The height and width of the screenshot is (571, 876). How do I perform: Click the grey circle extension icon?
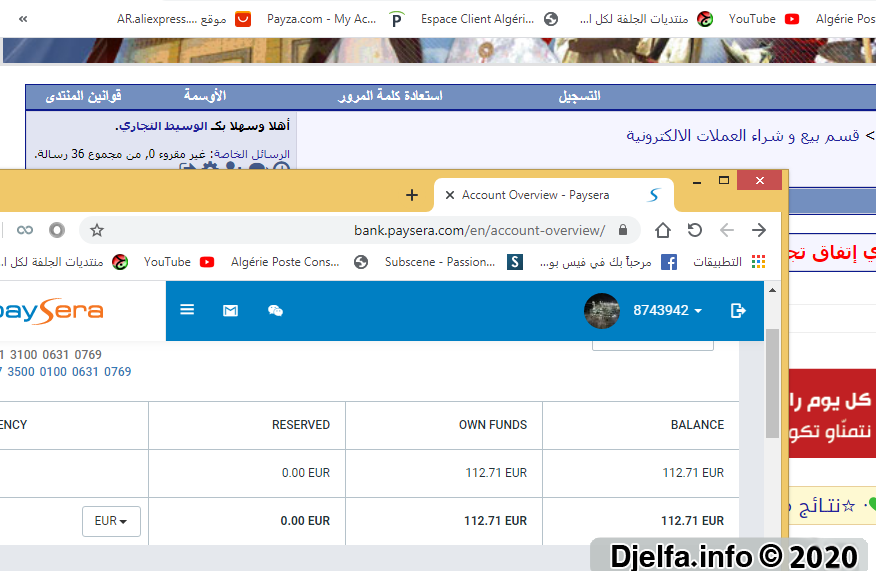(57, 230)
